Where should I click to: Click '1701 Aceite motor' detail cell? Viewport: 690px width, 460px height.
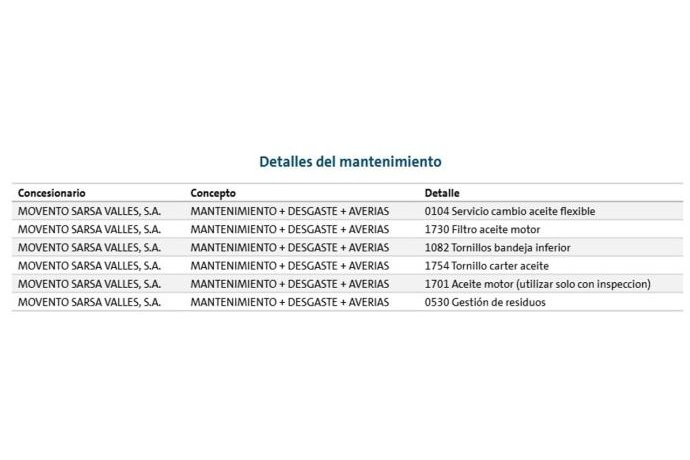tap(537, 283)
